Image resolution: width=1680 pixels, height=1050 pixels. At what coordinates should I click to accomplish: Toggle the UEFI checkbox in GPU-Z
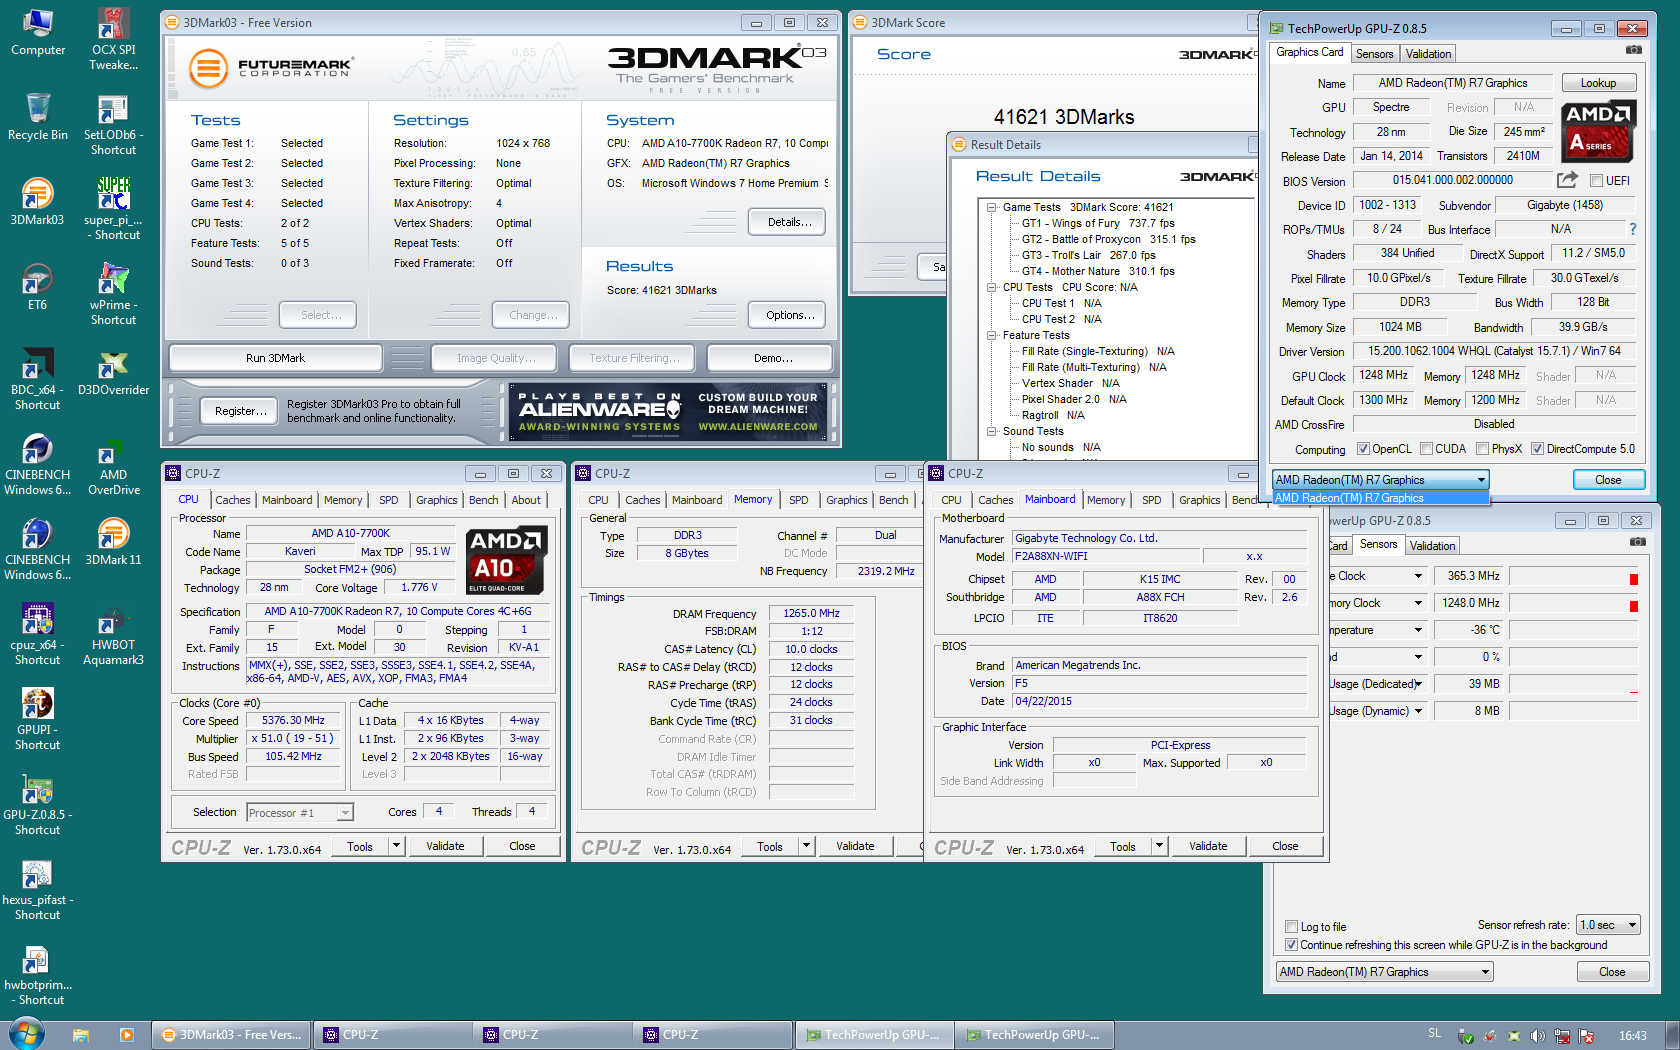pos(1597,181)
